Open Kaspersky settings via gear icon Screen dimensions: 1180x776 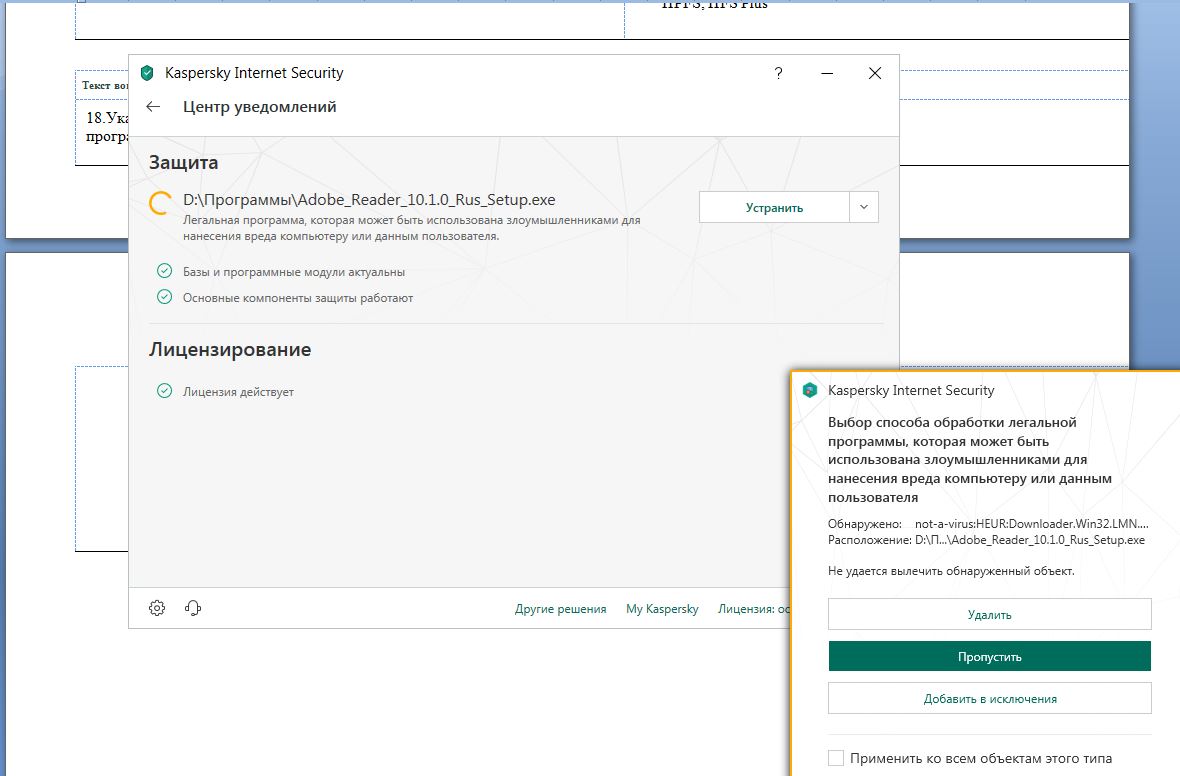pyautogui.click(x=157, y=608)
